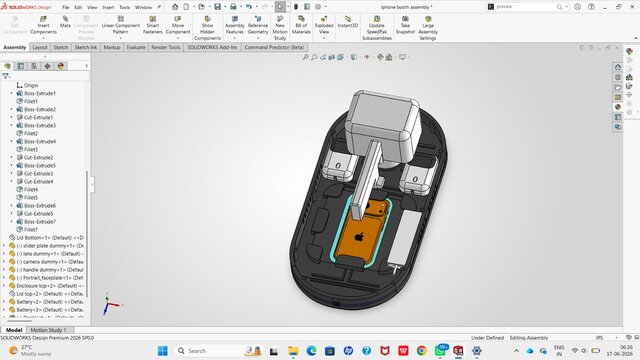Click Show Hidden Components
The height and width of the screenshot is (360, 640).
[207, 28]
